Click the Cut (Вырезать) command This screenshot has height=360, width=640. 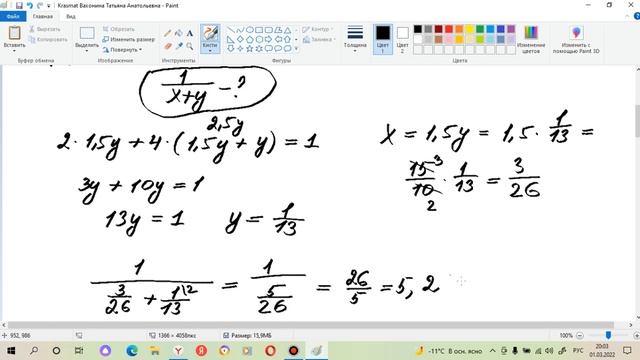click(x=45, y=29)
